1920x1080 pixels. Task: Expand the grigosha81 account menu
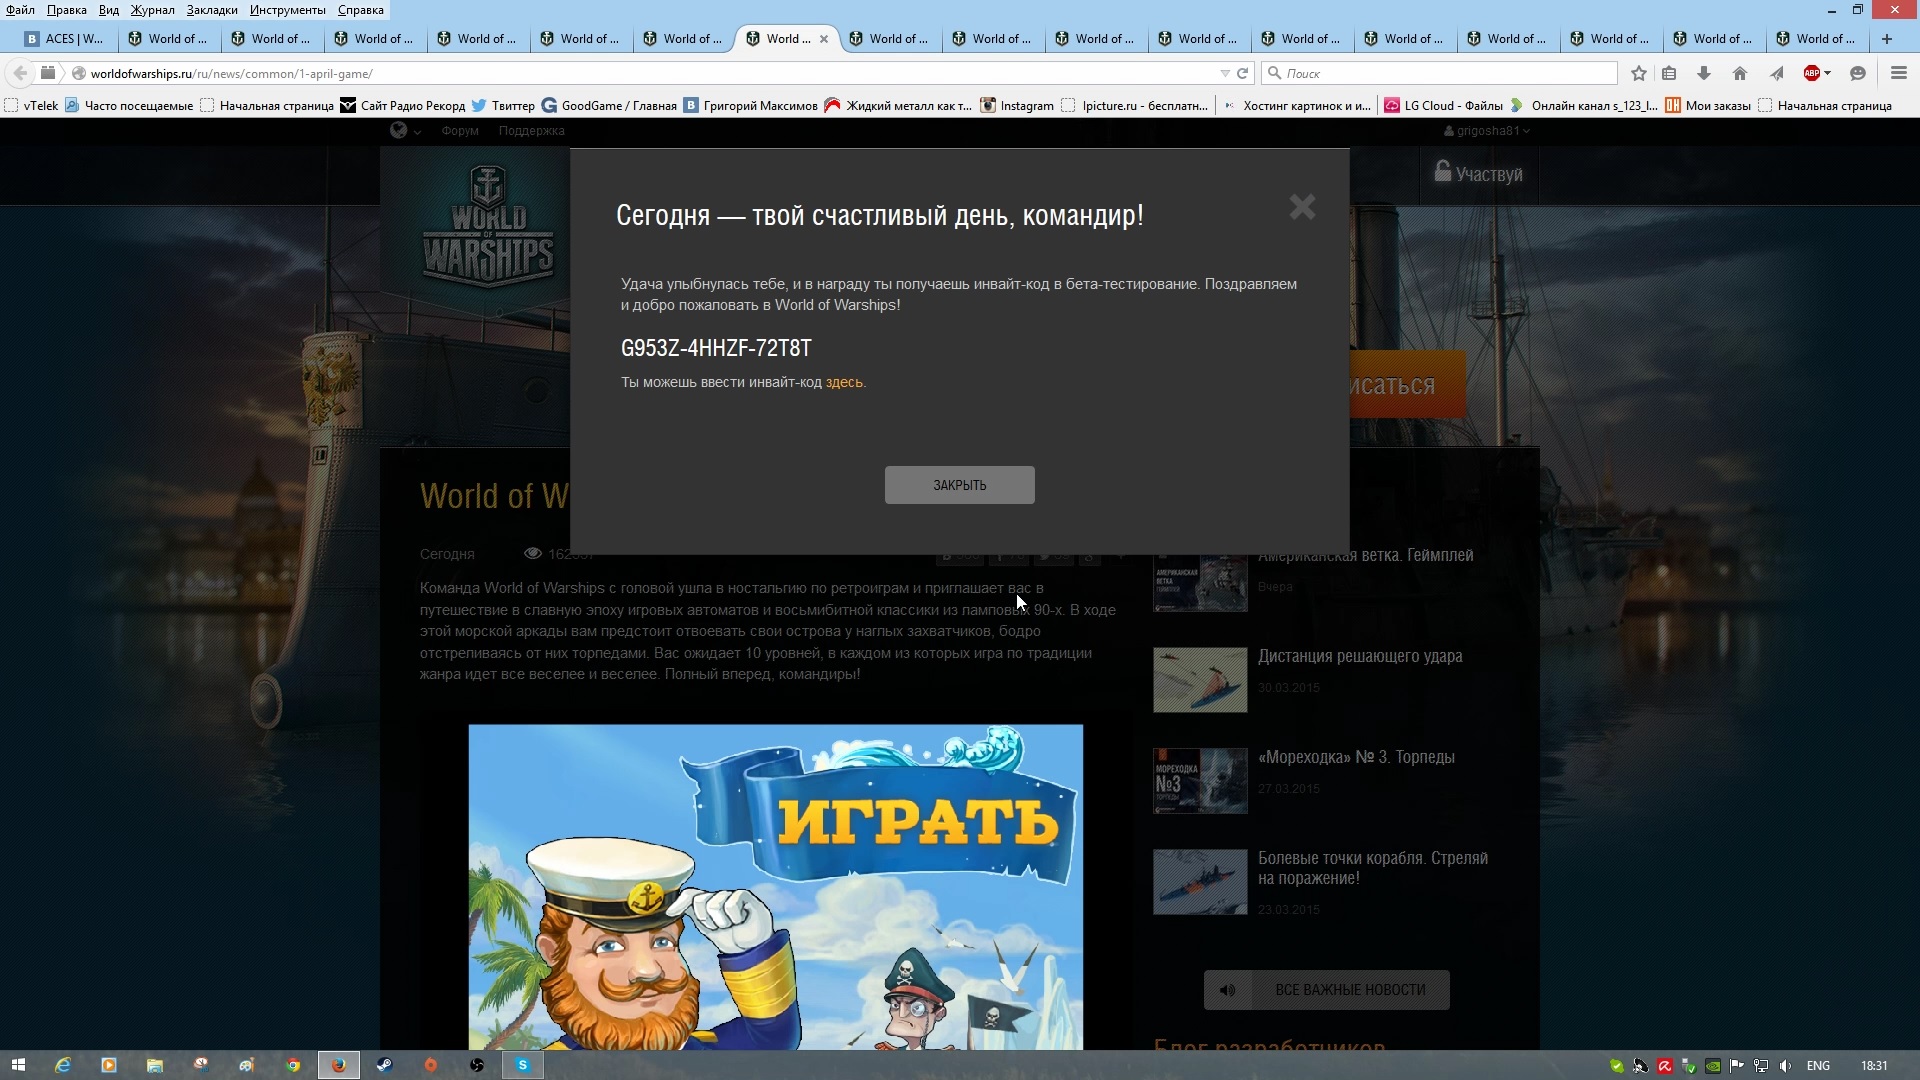point(1487,131)
